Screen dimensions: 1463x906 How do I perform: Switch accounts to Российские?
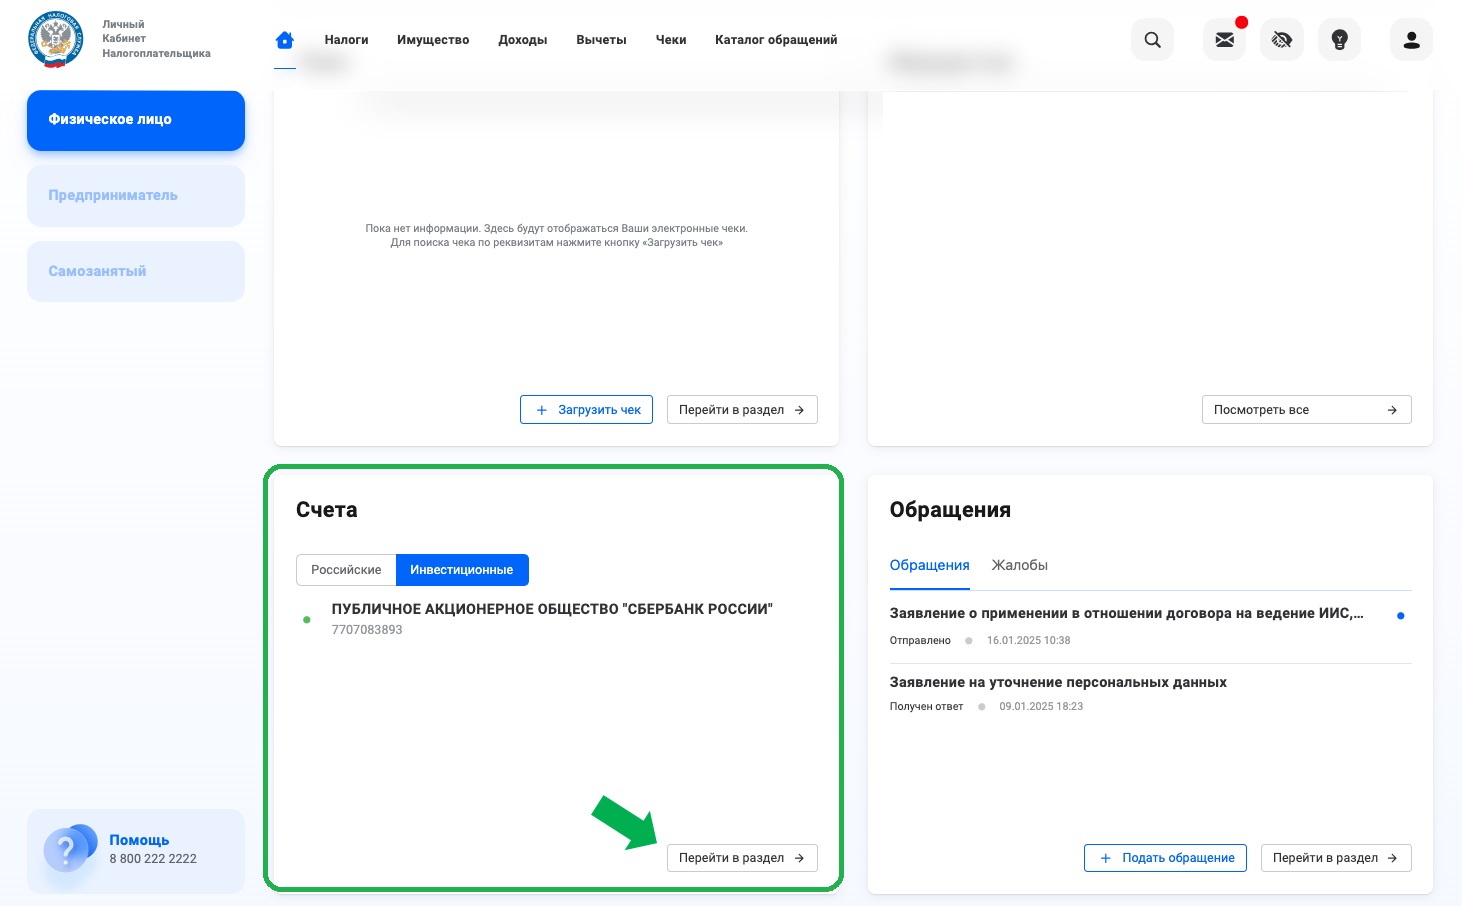tap(346, 570)
